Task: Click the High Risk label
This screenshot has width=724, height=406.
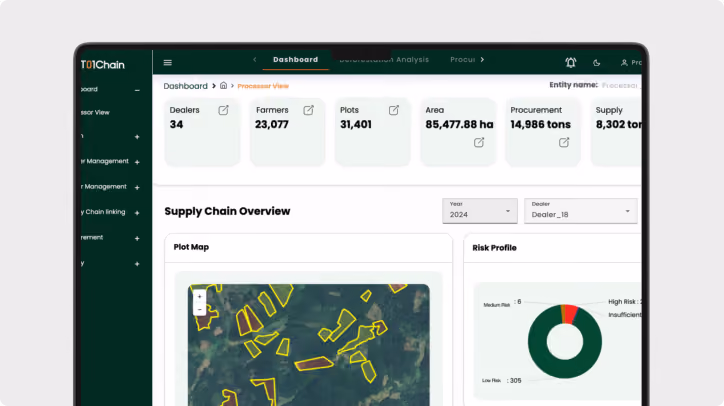Action: 624,302
